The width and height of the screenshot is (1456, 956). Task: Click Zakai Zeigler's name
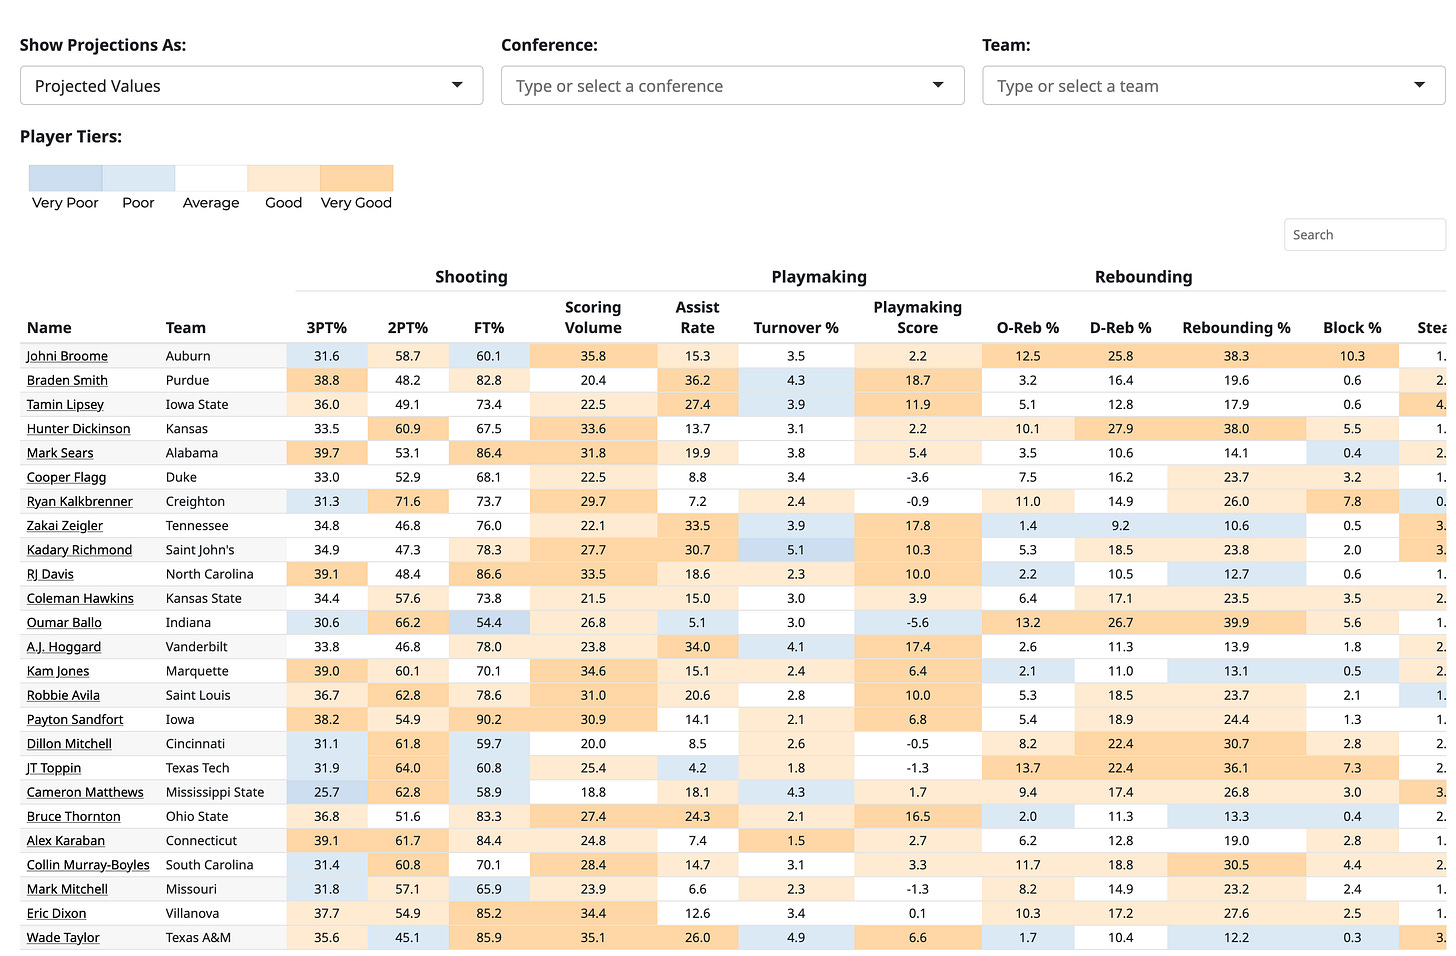[x=65, y=525]
